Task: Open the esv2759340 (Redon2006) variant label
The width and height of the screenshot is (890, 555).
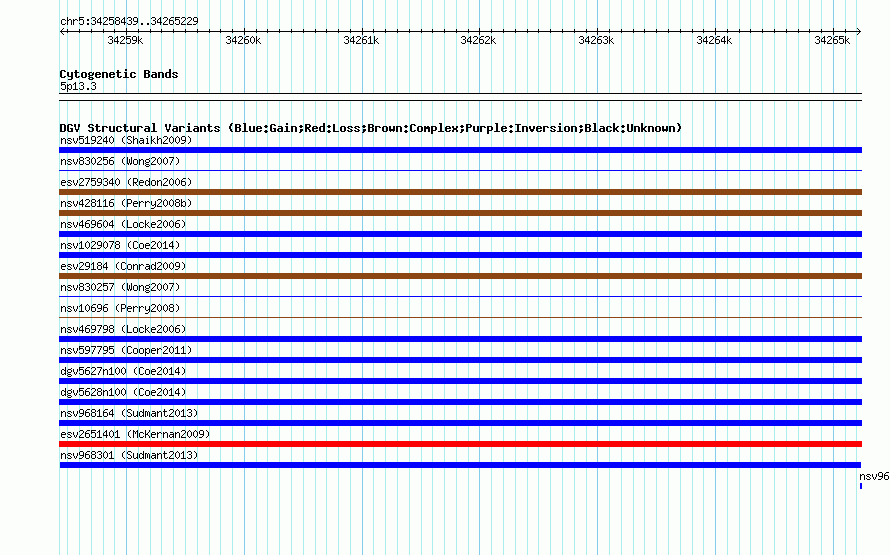Action: (x=126, y=182)
